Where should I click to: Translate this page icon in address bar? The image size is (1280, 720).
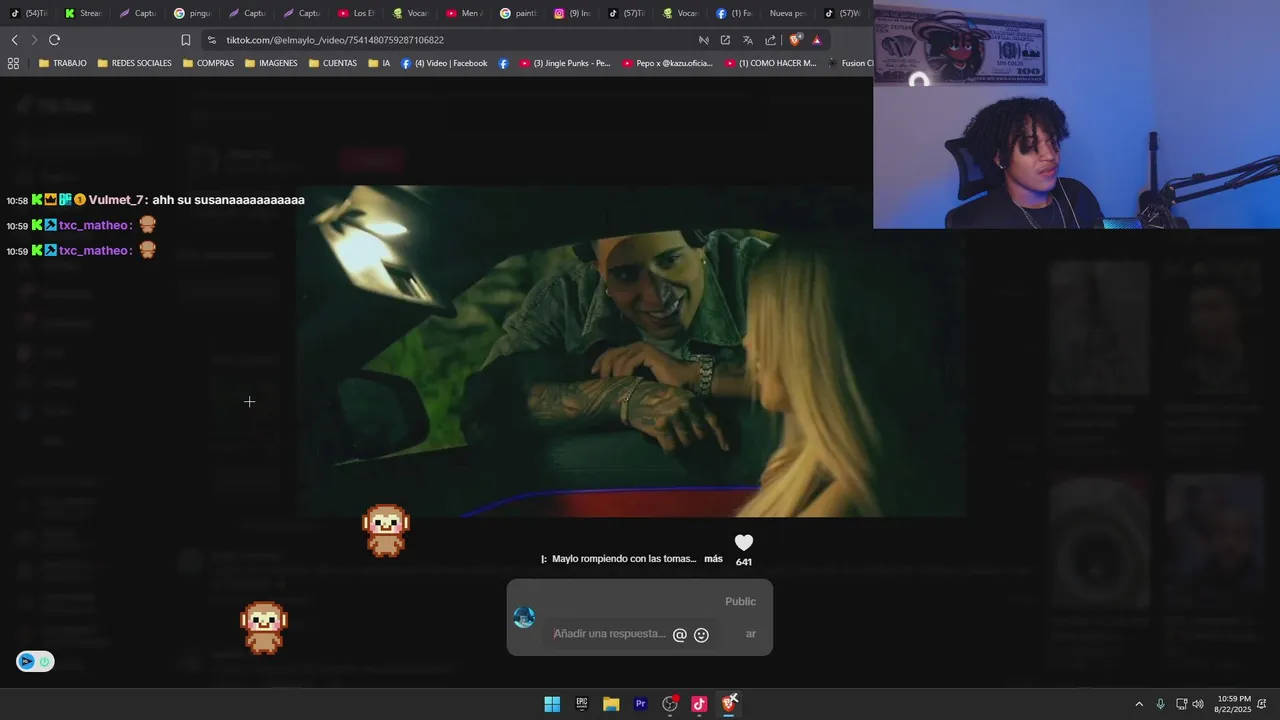click(x=748, y=40)
